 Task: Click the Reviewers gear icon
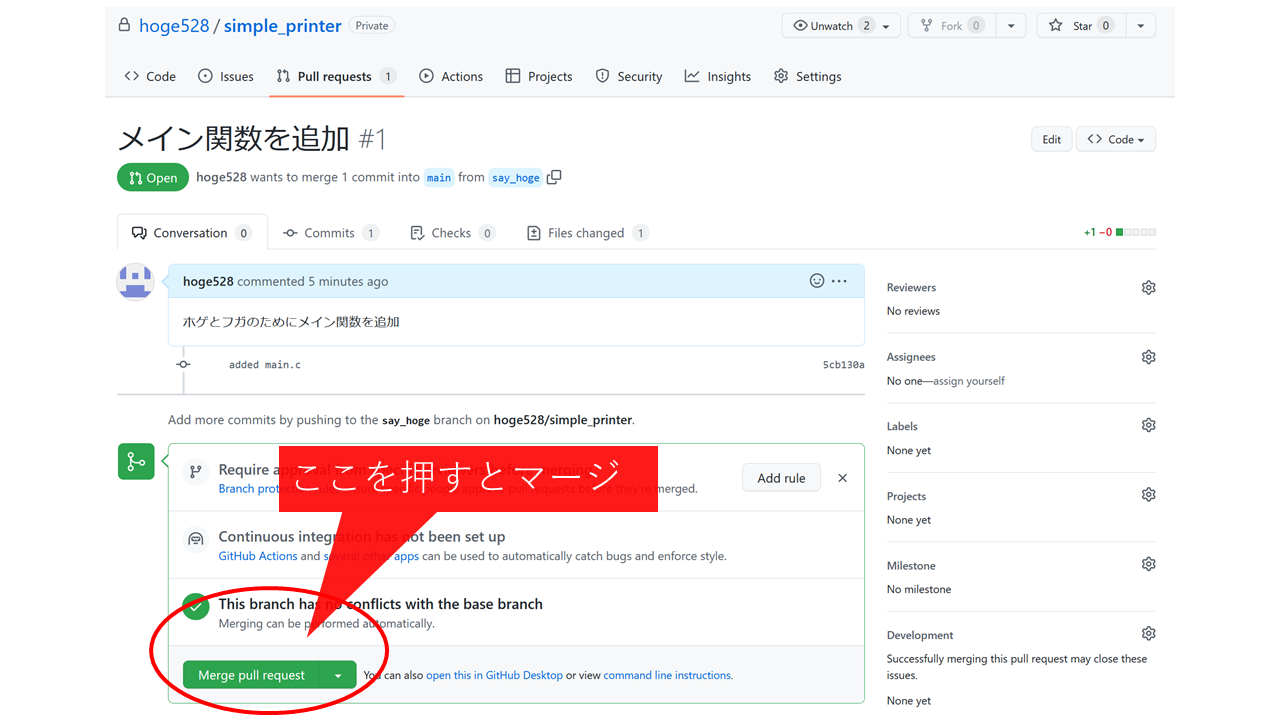(1148, 288)
